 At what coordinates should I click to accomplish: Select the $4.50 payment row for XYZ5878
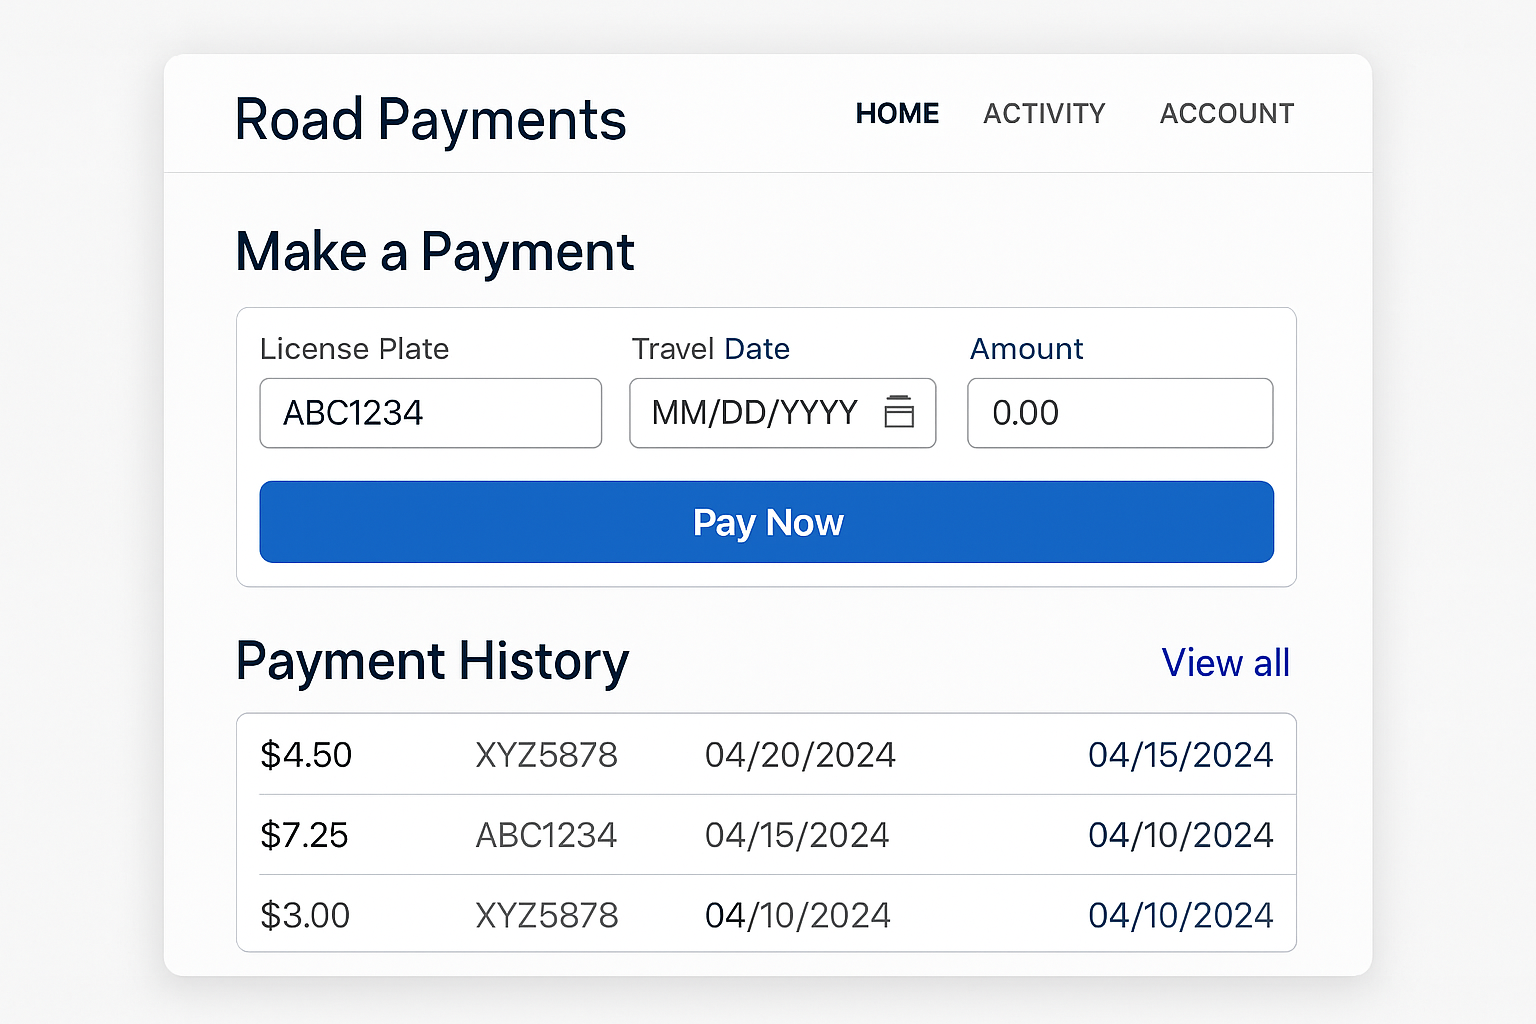coord(766,754)
